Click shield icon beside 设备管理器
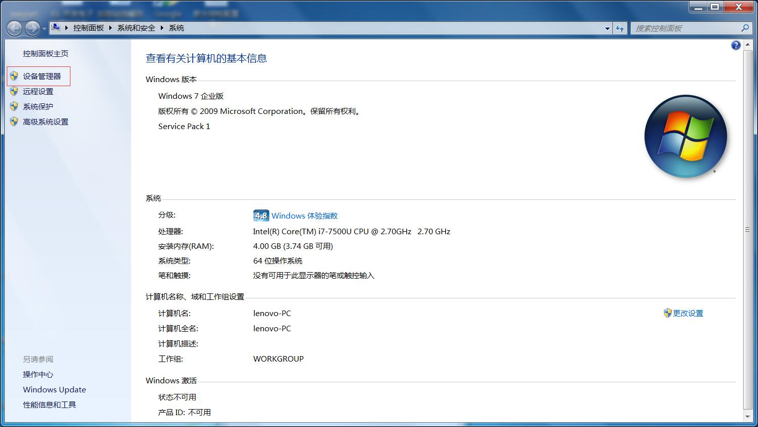758x427 pixels. click(x=14, y=76)
